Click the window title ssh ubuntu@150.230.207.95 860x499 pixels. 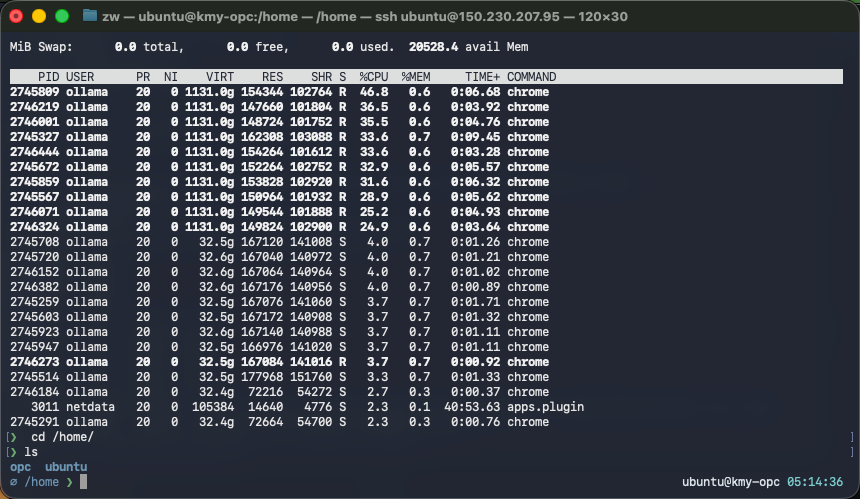[x=467, y=16]
